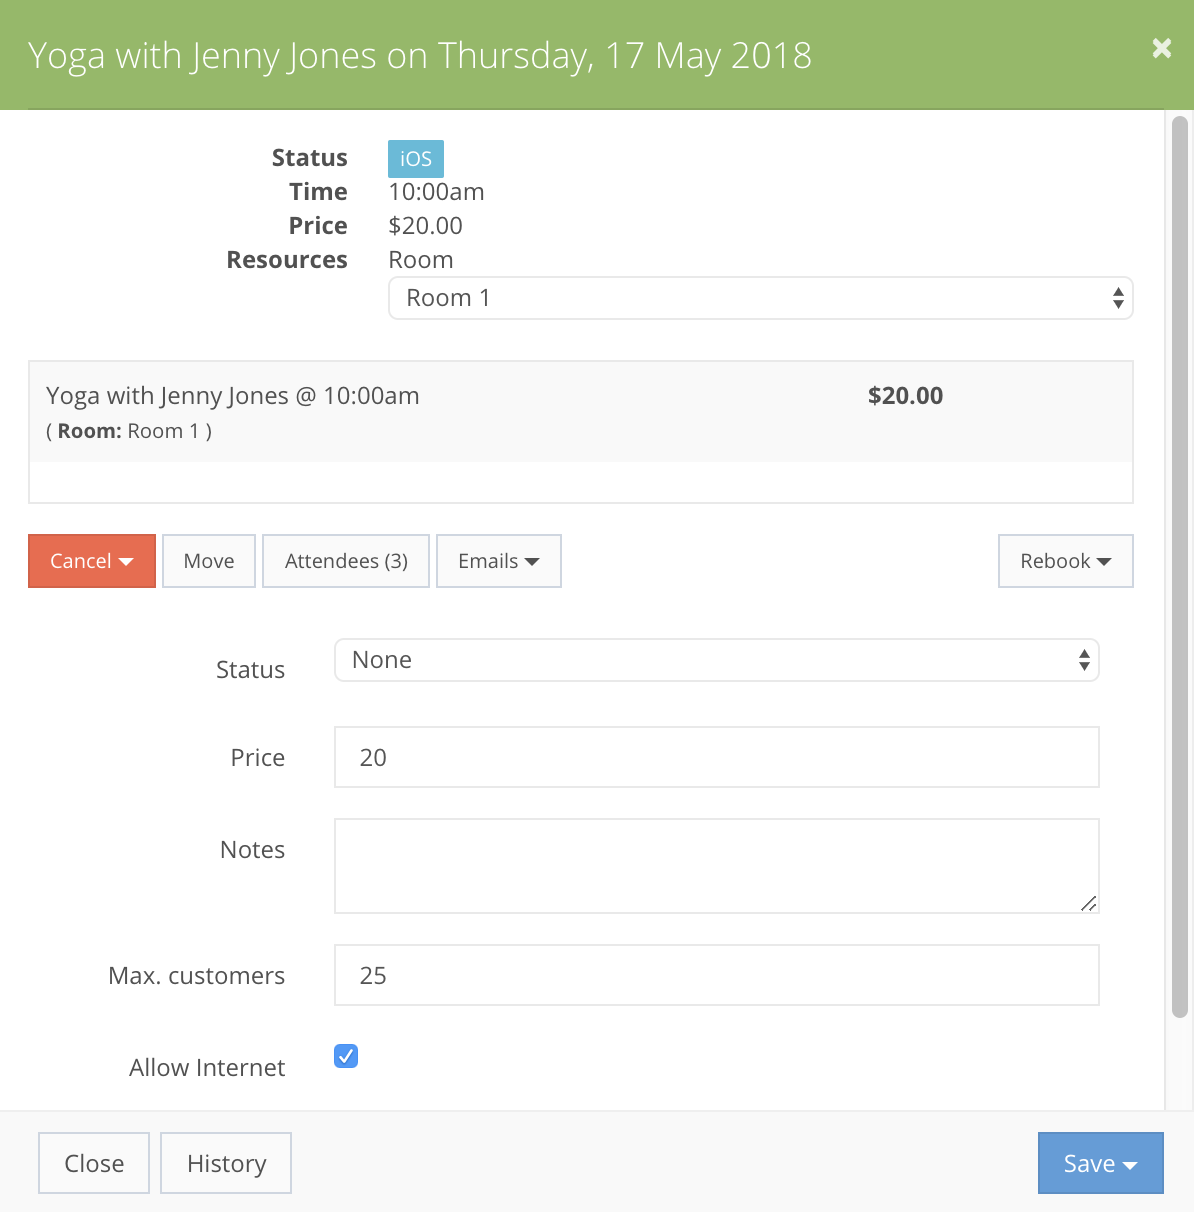Disable the Allow Internet checkbox
1194x1212 pixels.
pyautogui.click(x=345, y=1056)
